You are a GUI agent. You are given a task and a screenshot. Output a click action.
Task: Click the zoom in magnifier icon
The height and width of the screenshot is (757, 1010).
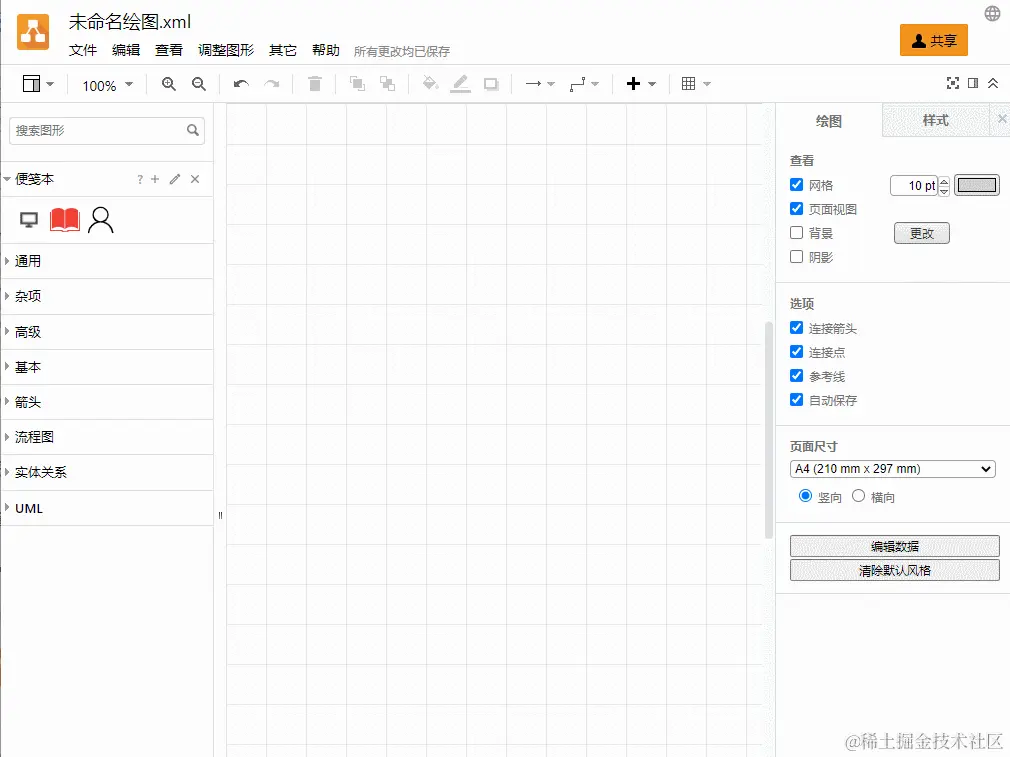click(169, 84)
